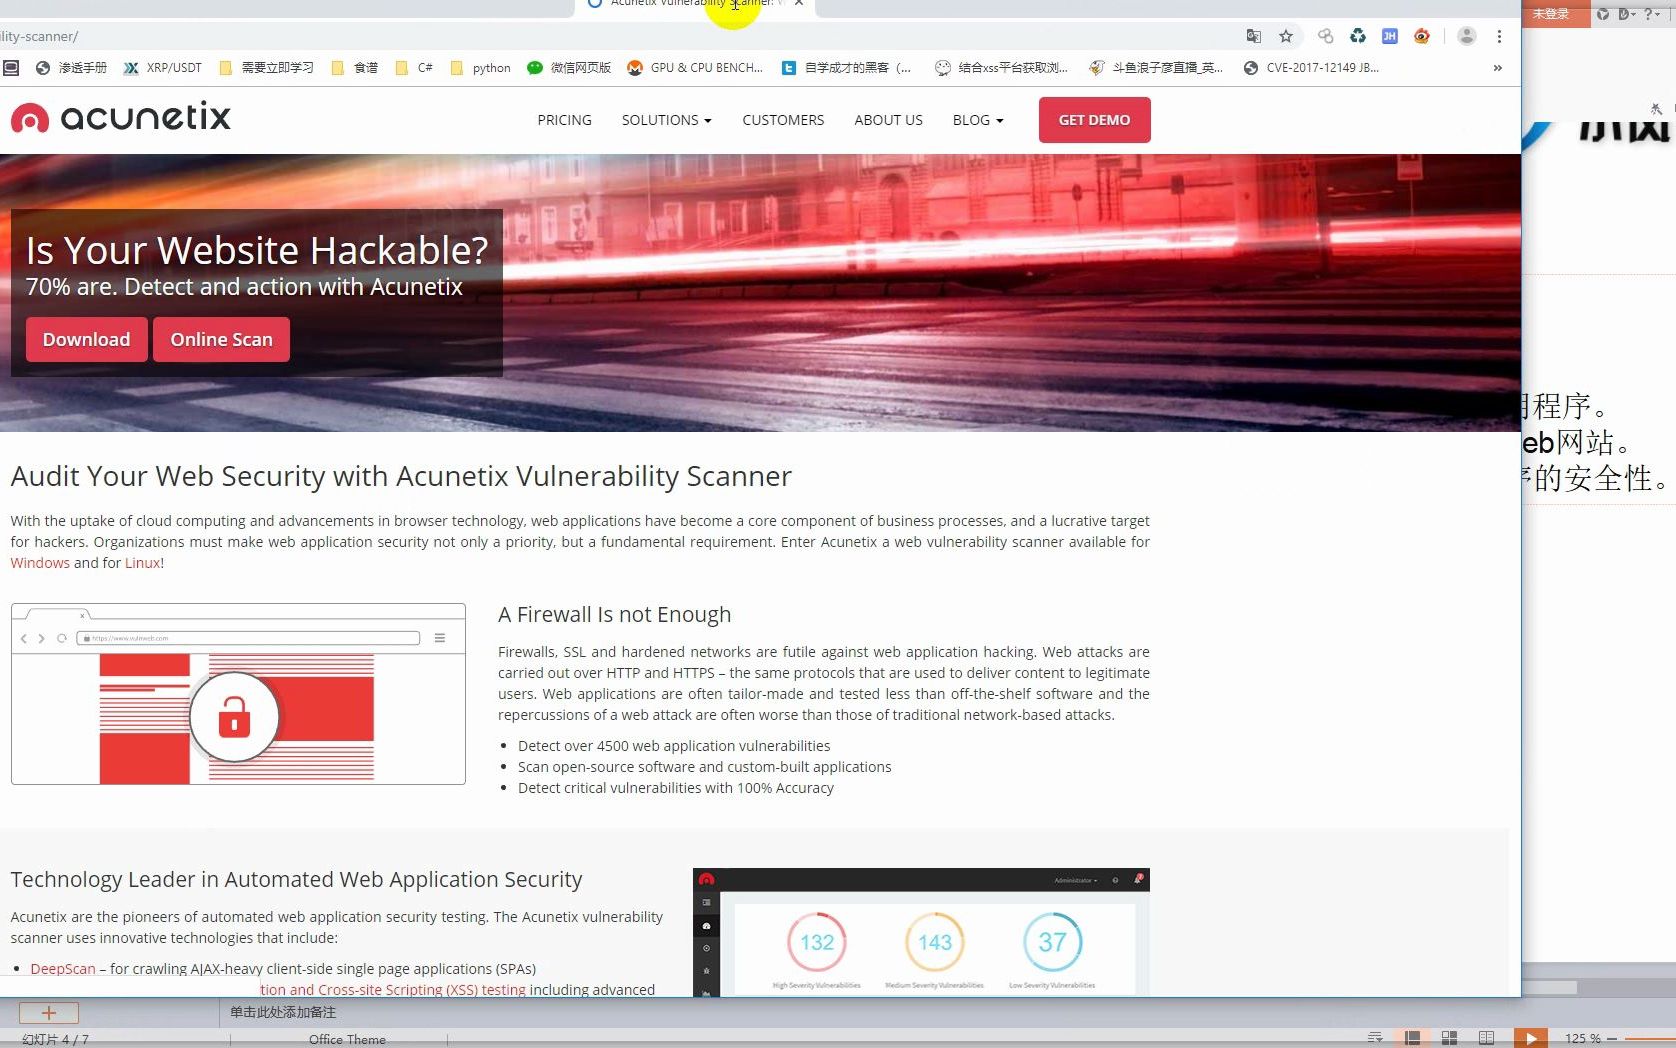Screen dimensions: 1676x1048
Task: Click the 单击此处添加备注 notes field
Action: click(283, 1012)
